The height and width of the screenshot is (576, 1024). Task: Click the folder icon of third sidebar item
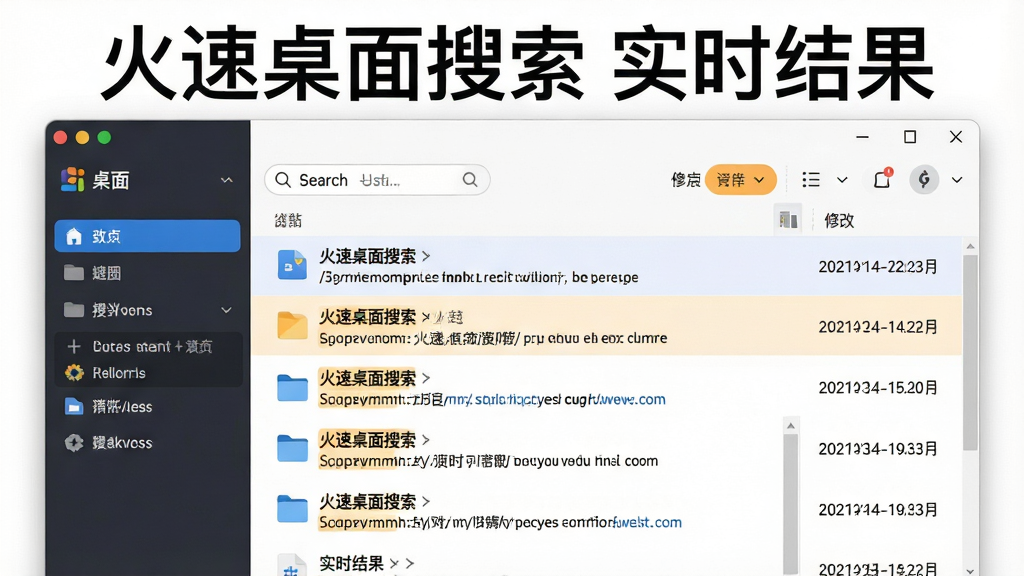click(74, 310)
